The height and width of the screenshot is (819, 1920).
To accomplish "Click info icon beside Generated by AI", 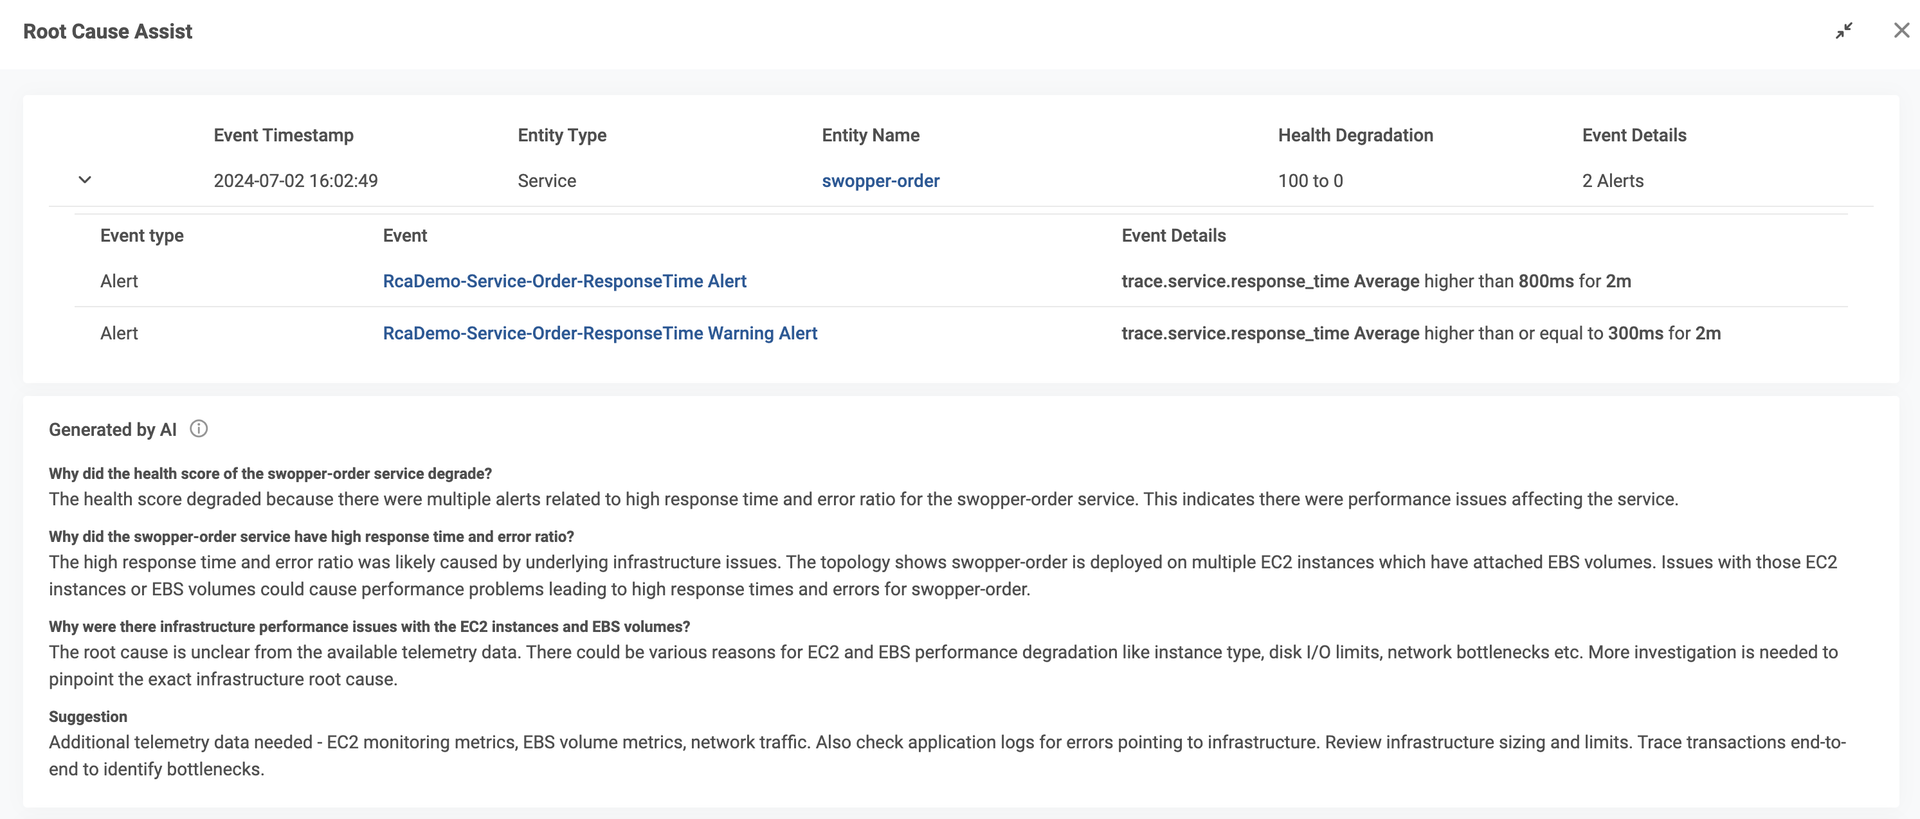I will point(199,429).
